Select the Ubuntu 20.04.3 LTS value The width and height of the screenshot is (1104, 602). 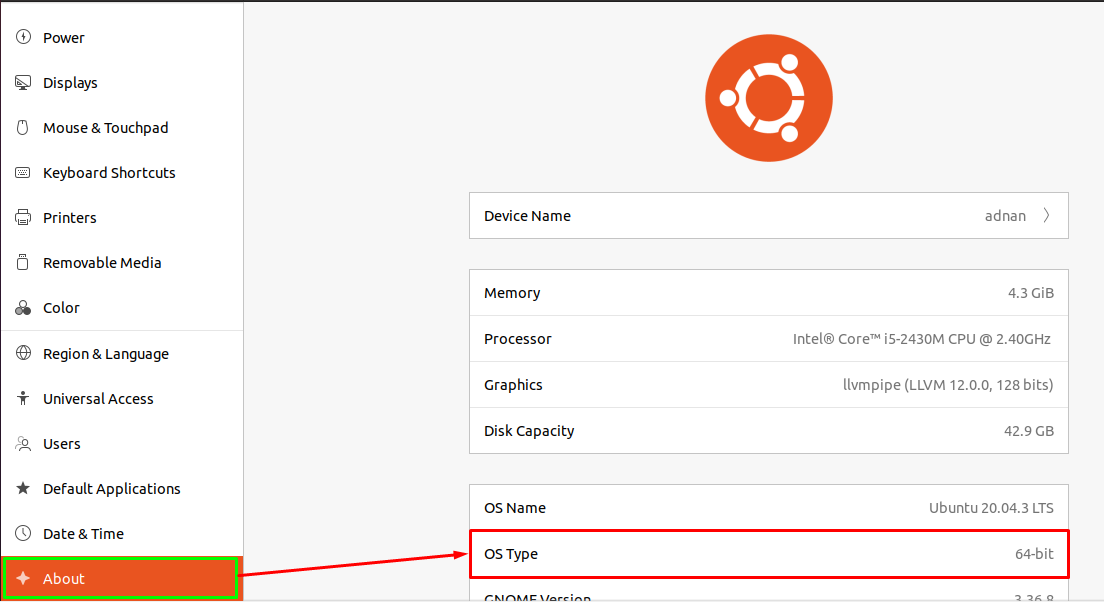[x=991, y=508]
